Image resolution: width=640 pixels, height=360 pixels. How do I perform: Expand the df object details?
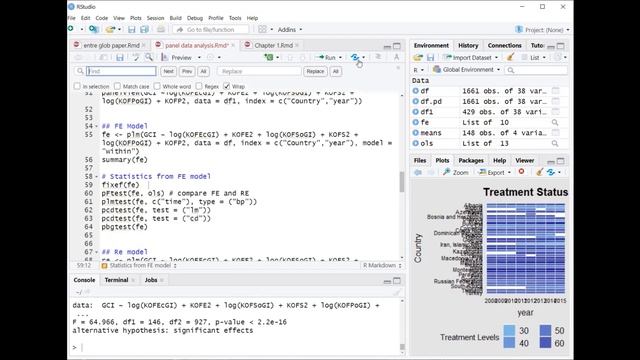416,91
